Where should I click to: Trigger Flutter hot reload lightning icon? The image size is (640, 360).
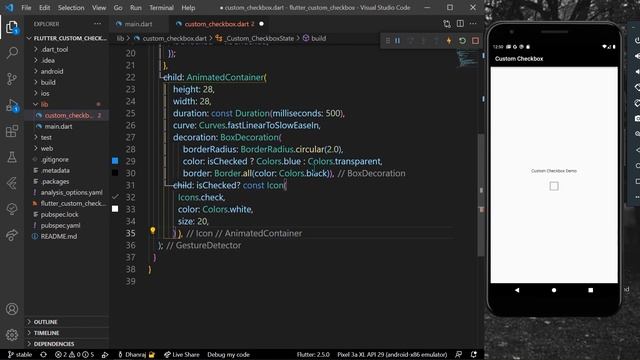pos(449,41)
